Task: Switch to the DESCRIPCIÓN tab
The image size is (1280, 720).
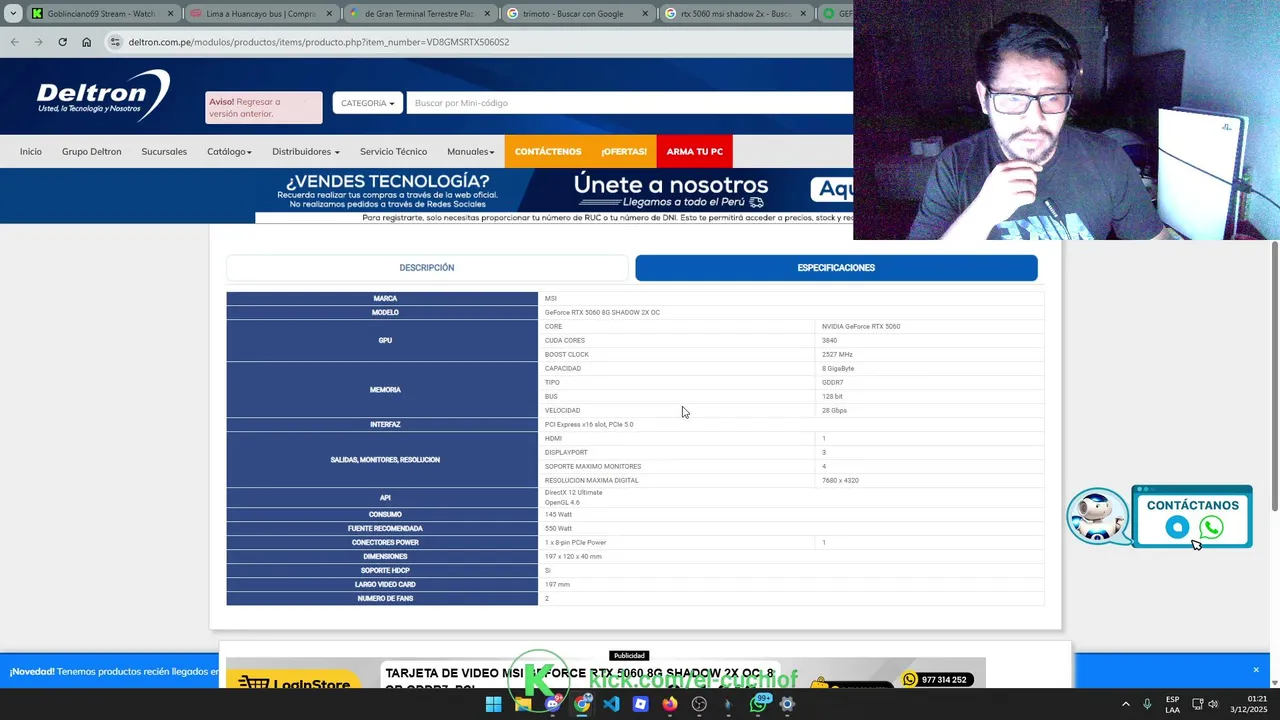Action: tap(427, 268)
